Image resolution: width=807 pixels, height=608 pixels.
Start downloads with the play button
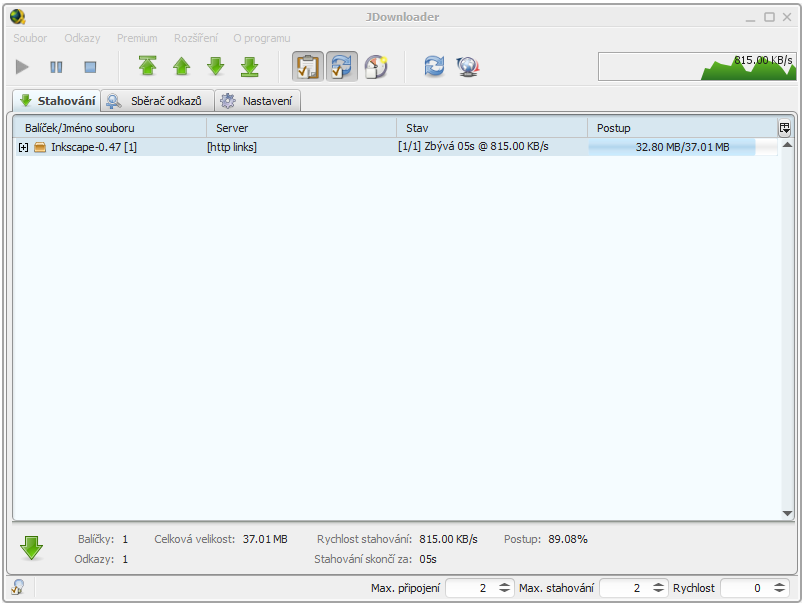pos(22,67)
